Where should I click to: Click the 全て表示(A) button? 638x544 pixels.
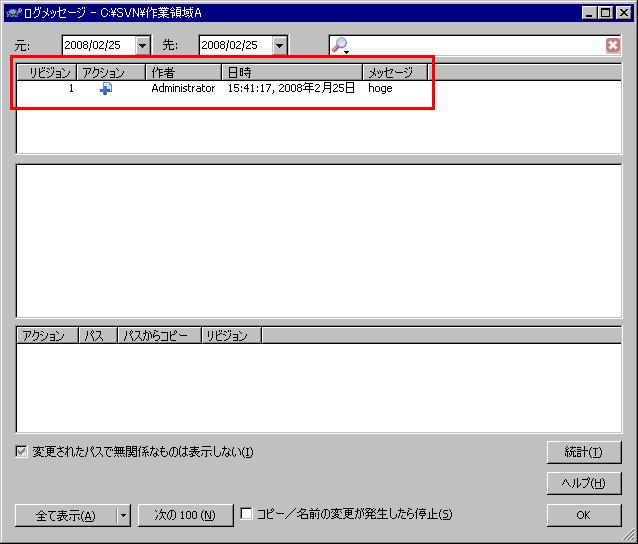(x=66, y=516)
